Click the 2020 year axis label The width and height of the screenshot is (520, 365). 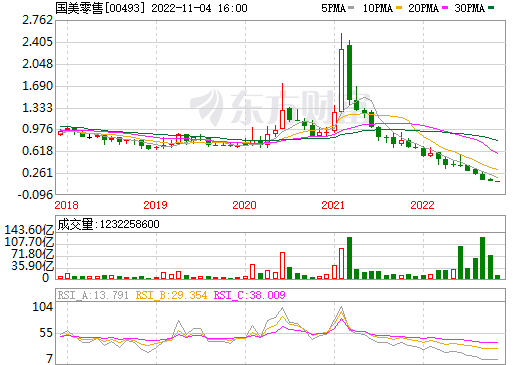click(244, 205)
